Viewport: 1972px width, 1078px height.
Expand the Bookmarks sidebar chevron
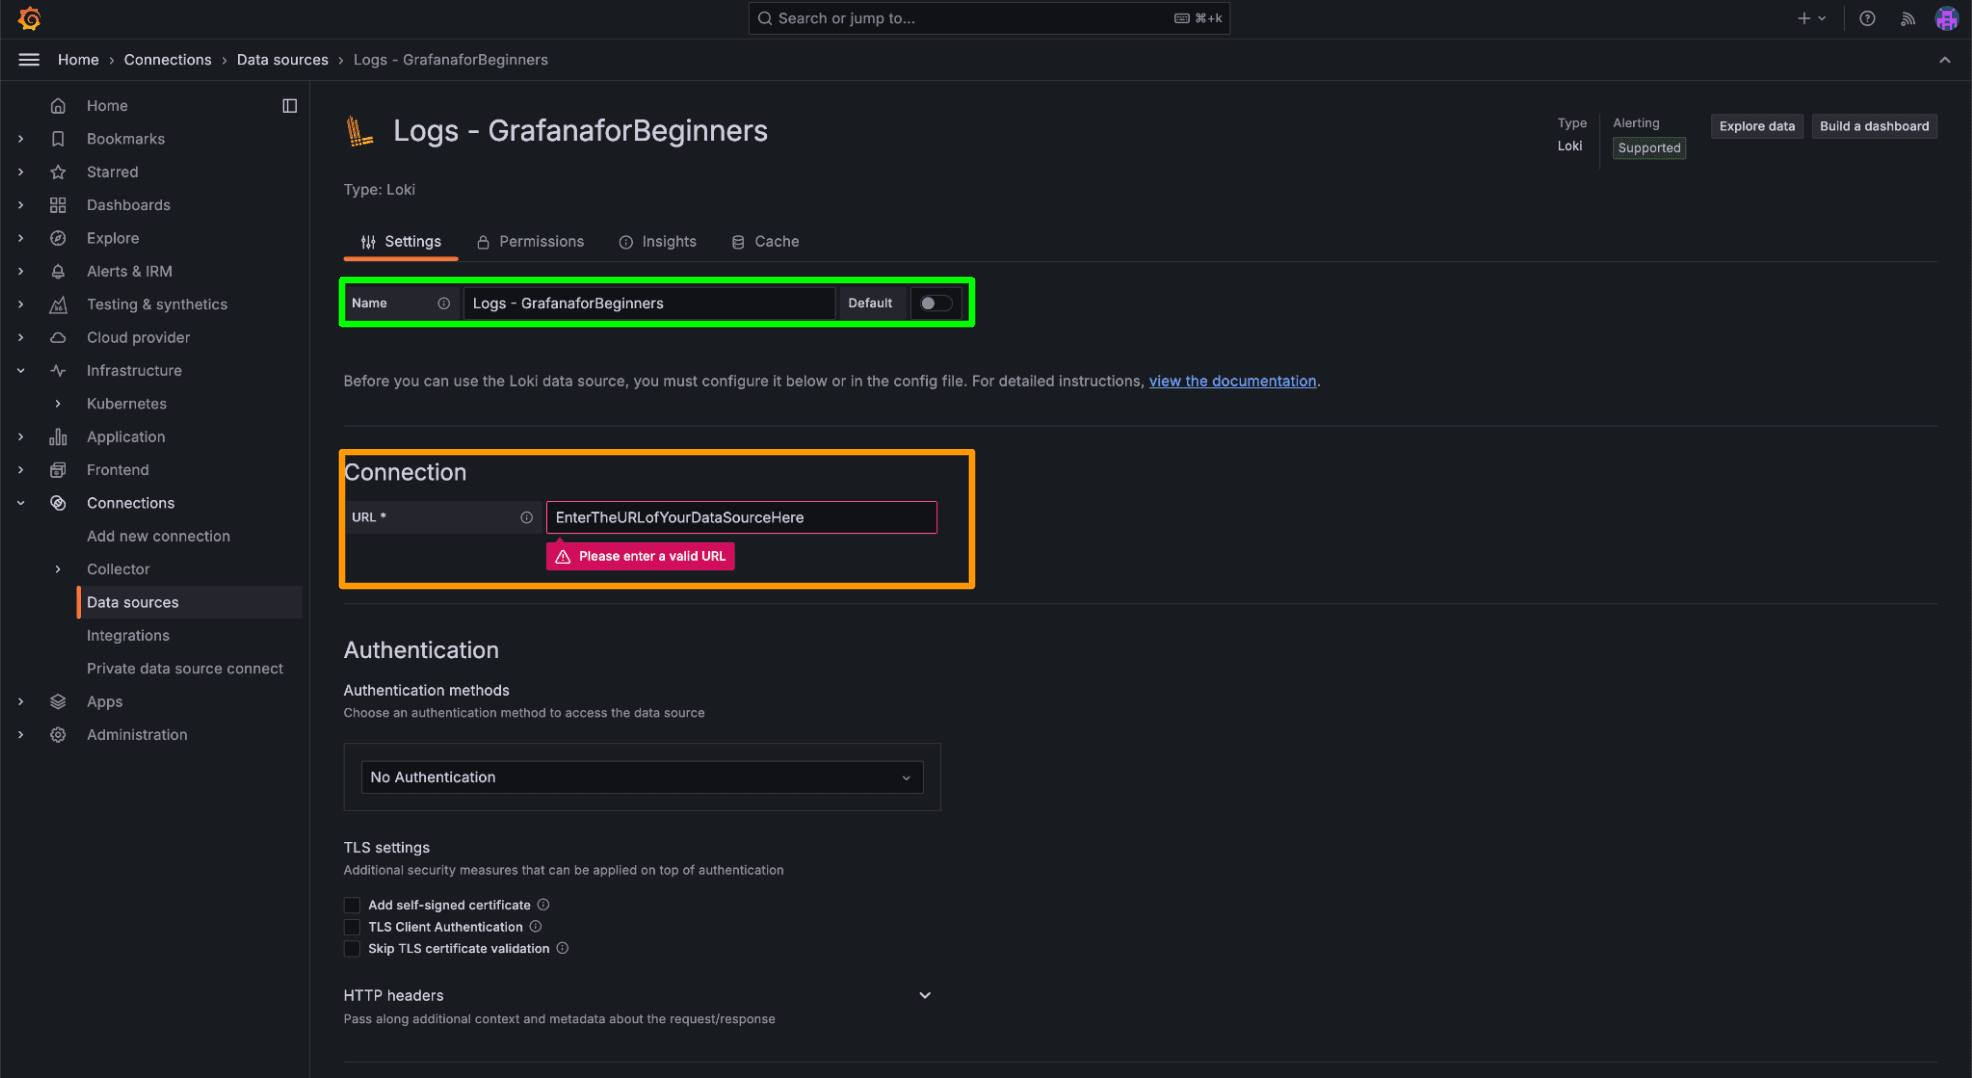tap(21, 138)
